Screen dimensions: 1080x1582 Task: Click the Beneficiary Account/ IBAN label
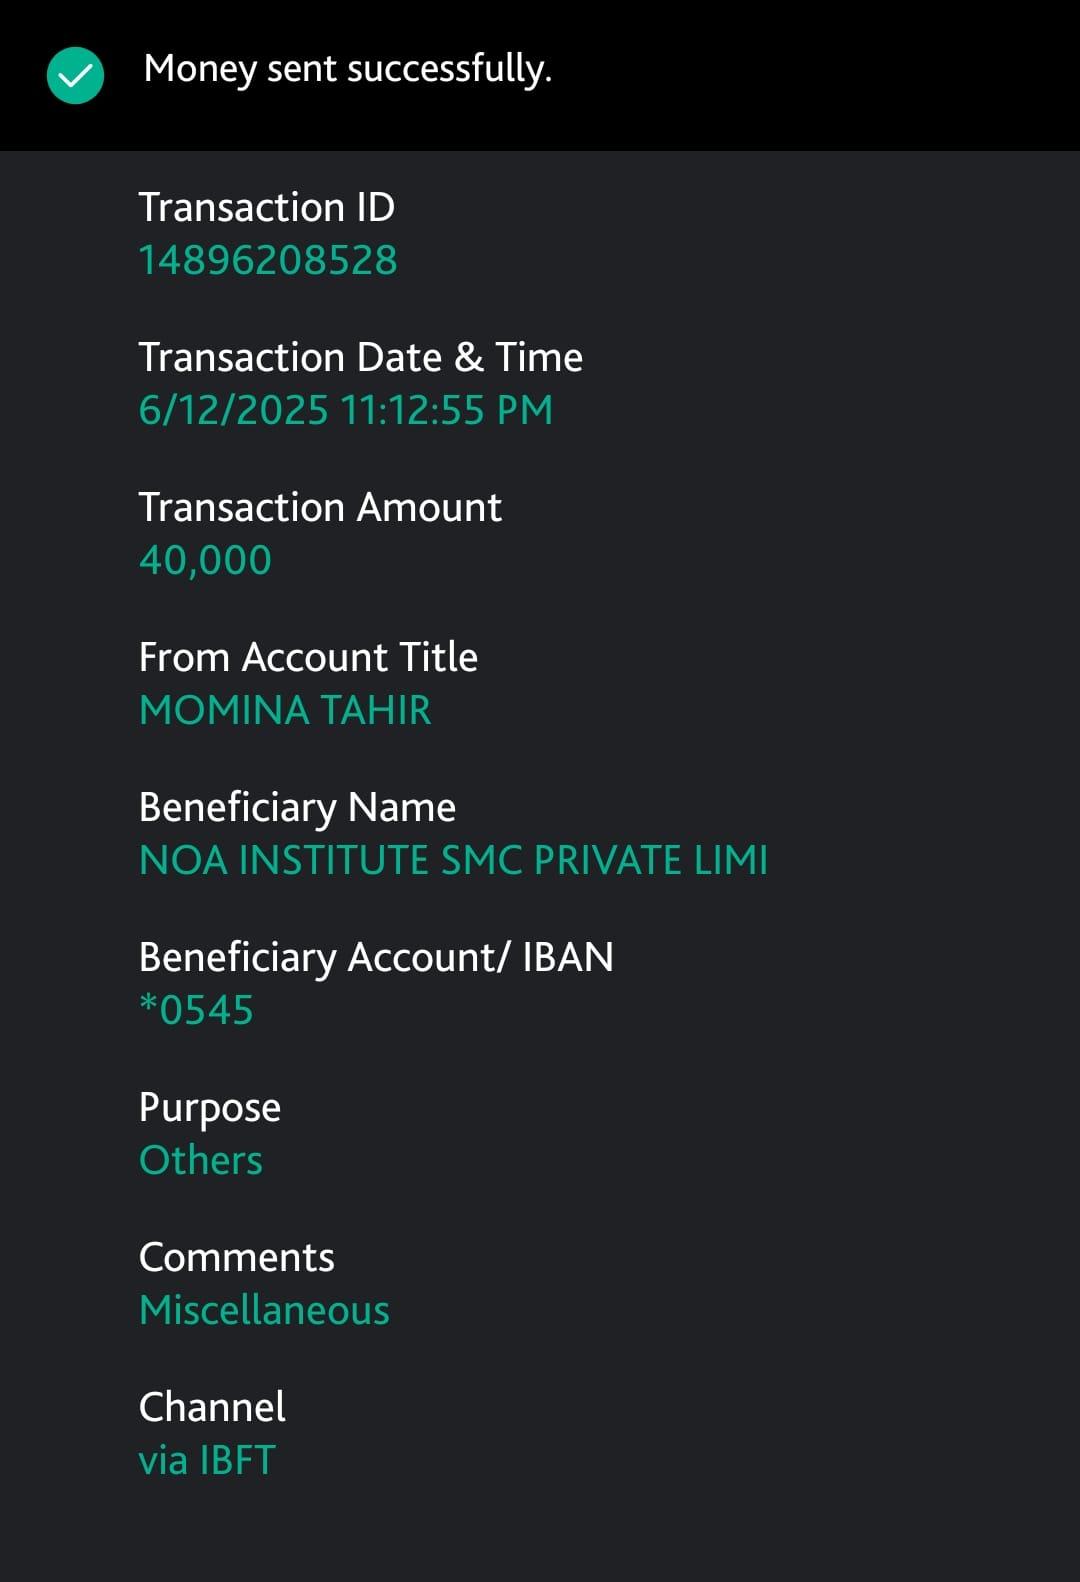point(376,957)
